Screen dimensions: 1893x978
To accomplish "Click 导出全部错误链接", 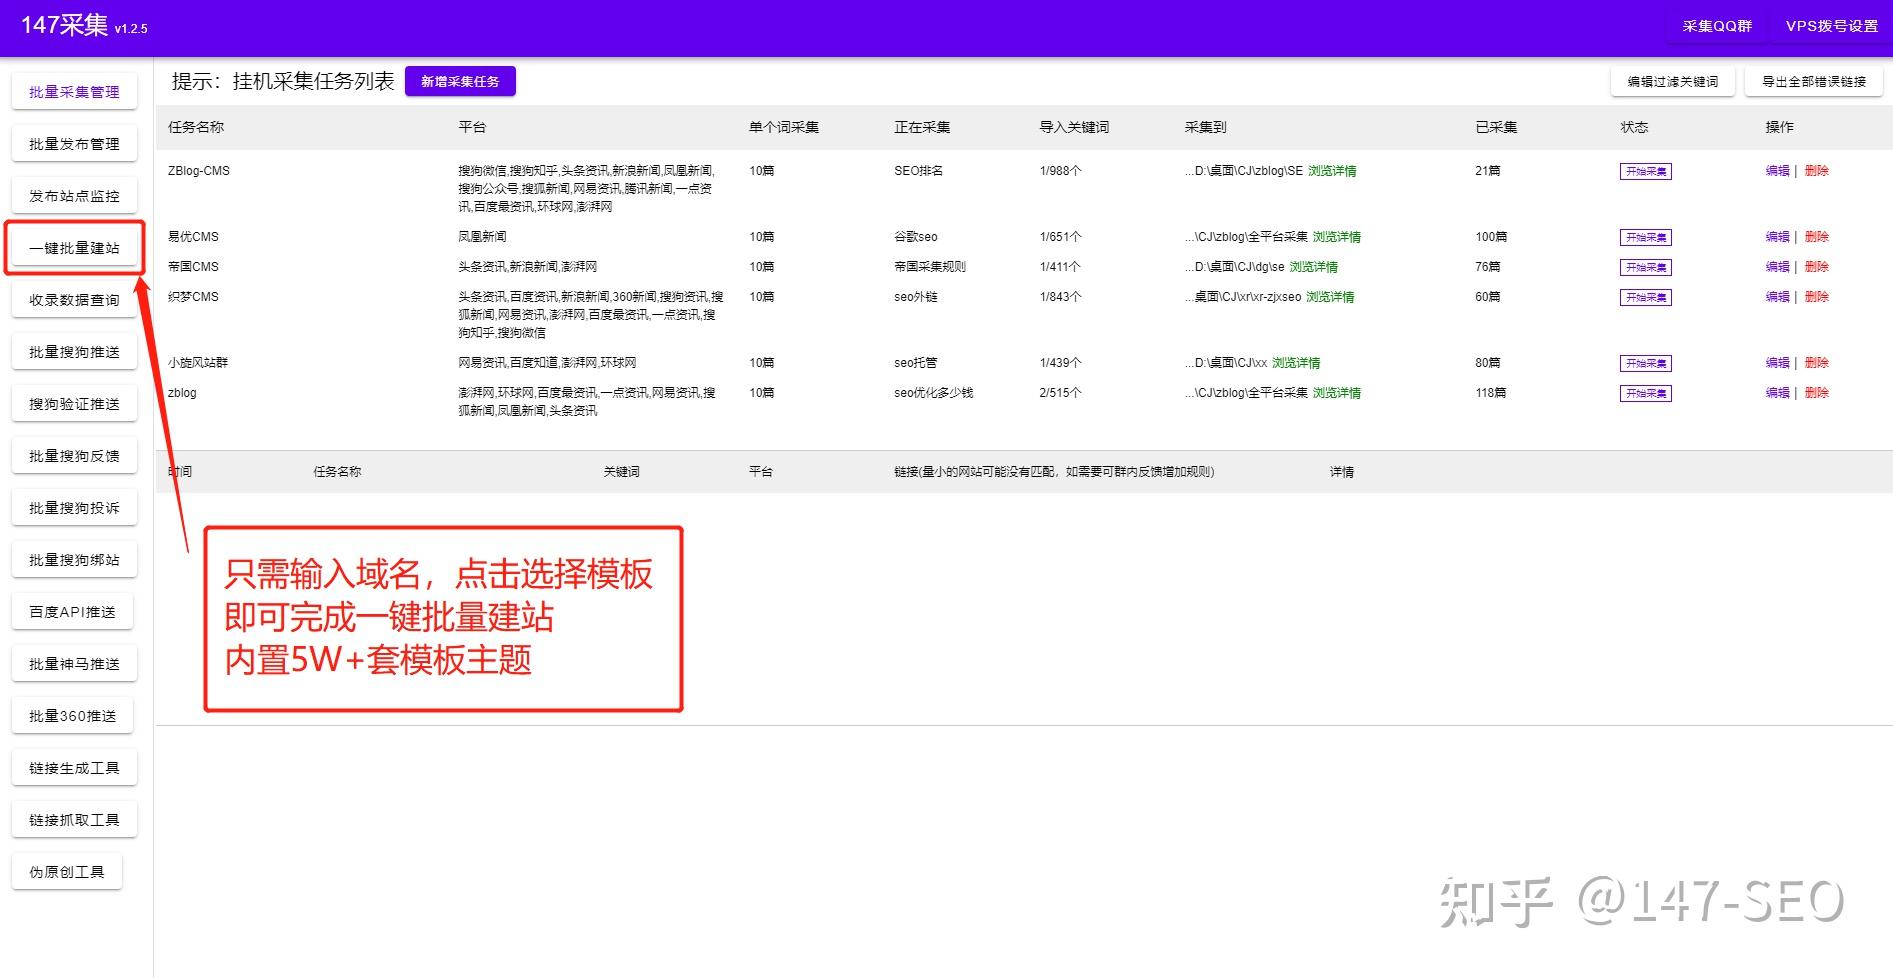I will 1815,81.
